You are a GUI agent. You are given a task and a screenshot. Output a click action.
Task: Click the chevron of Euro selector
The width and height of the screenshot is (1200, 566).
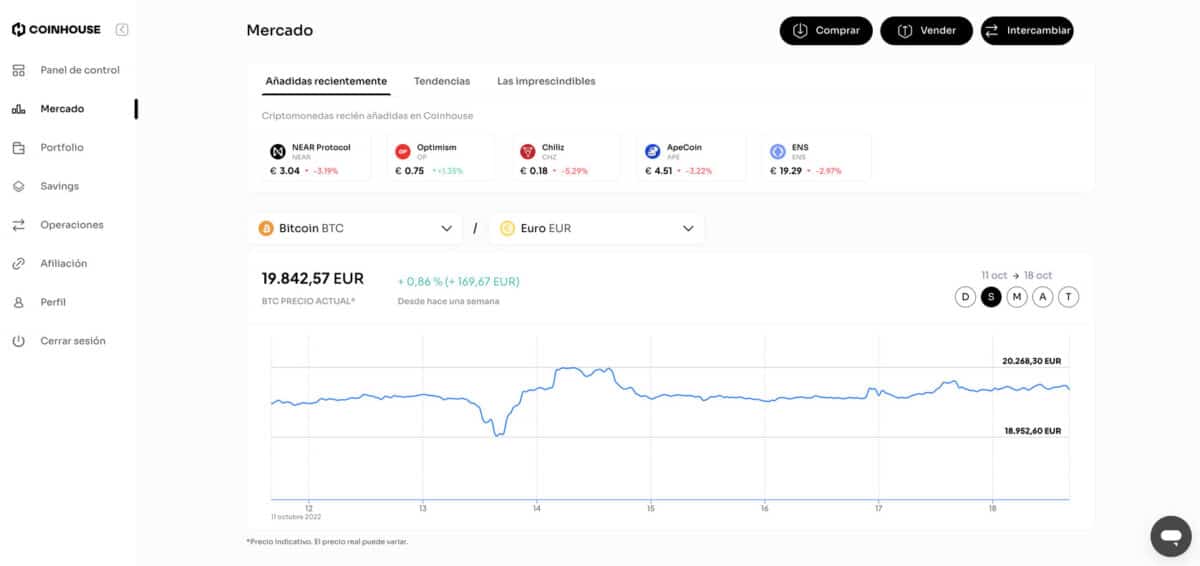[688, 228]
